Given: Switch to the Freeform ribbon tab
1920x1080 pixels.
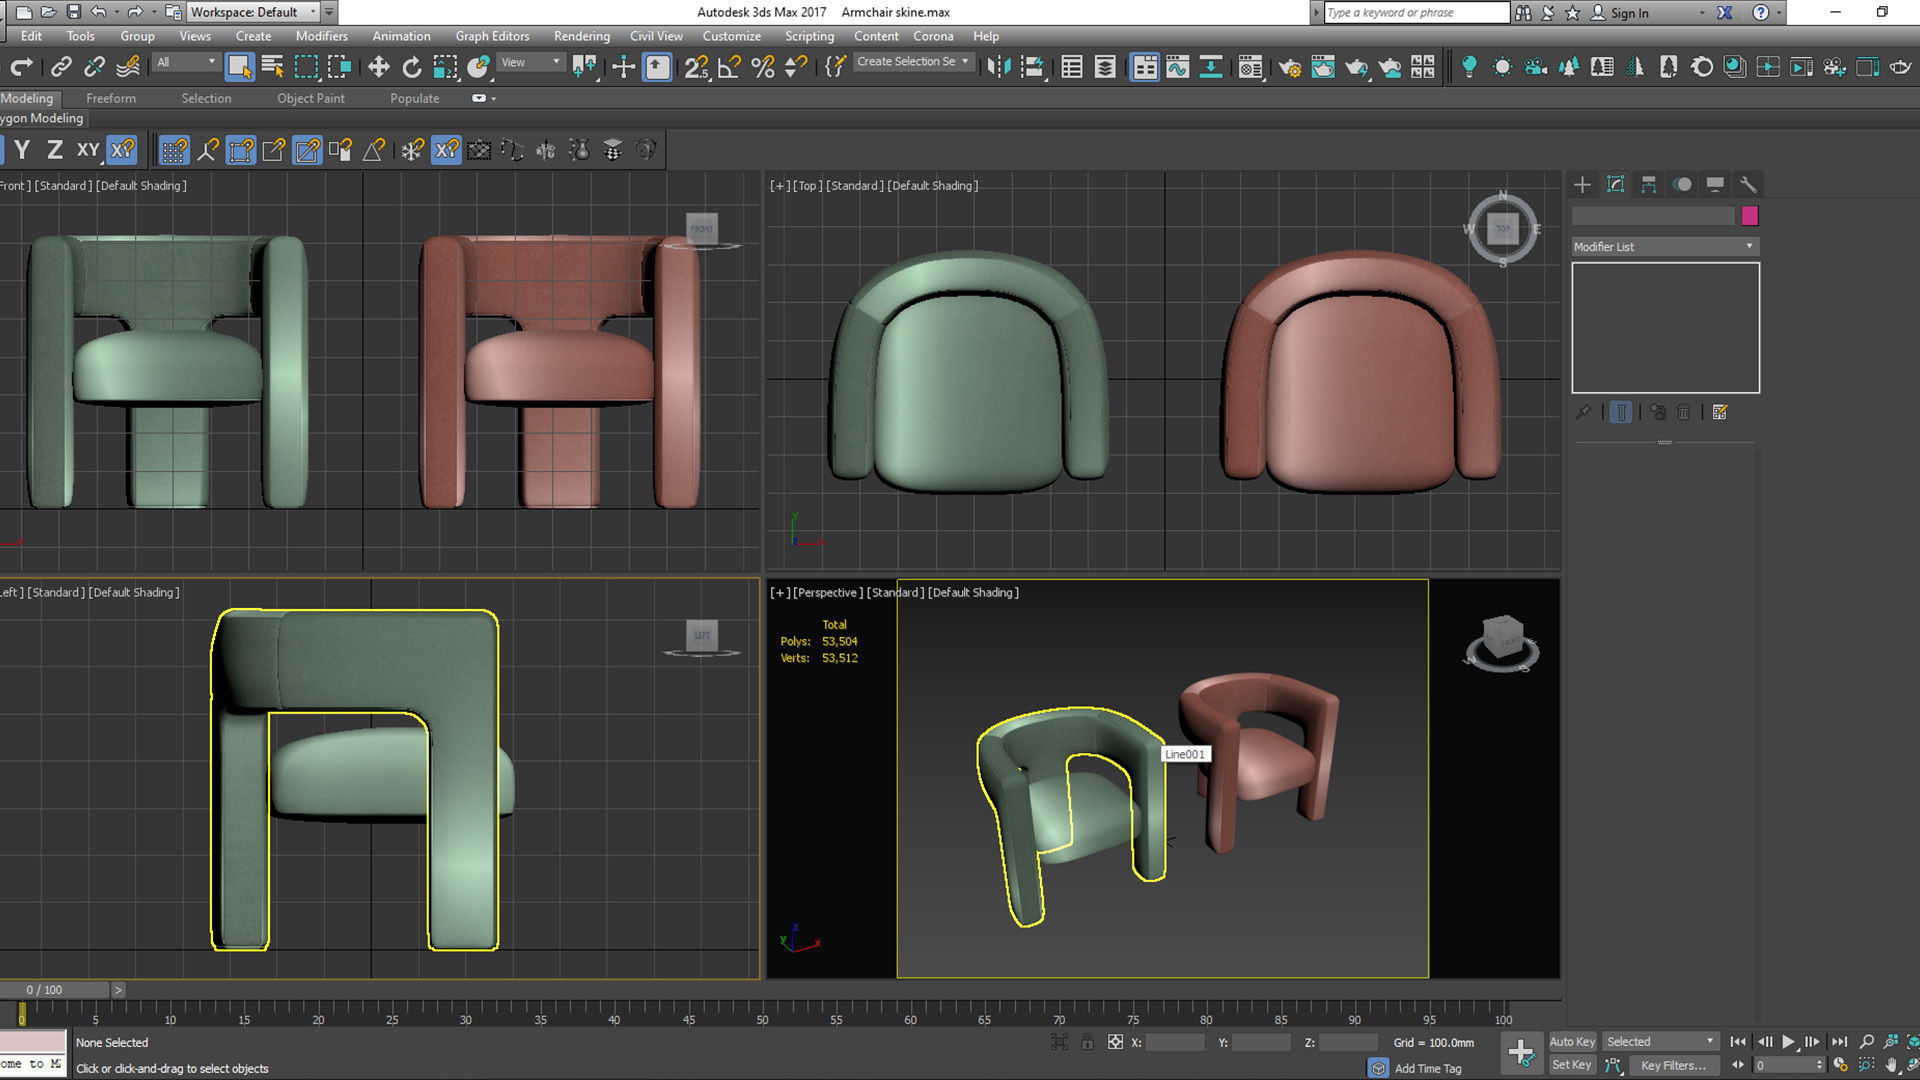Looking at the screenshot, I should 110,98.
